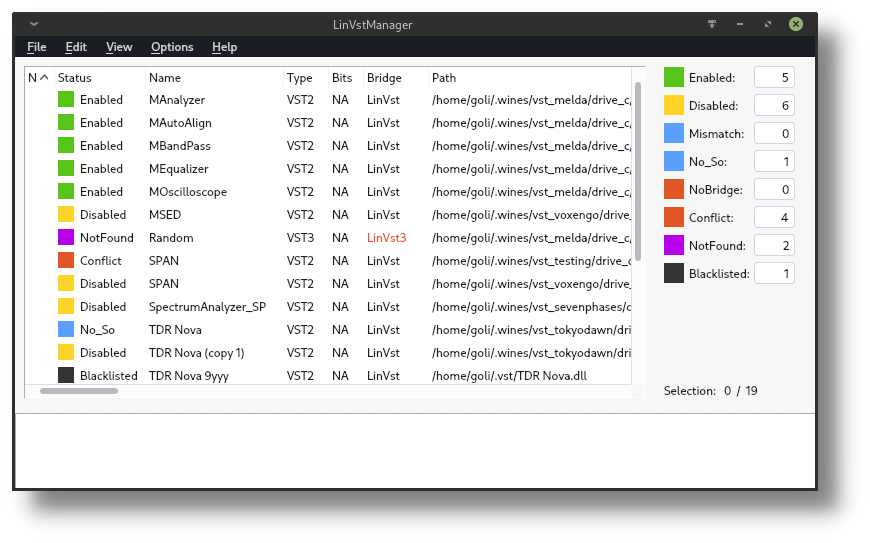Click yellow icon of TDR Nova (copy 1) row

coord(66,352)
